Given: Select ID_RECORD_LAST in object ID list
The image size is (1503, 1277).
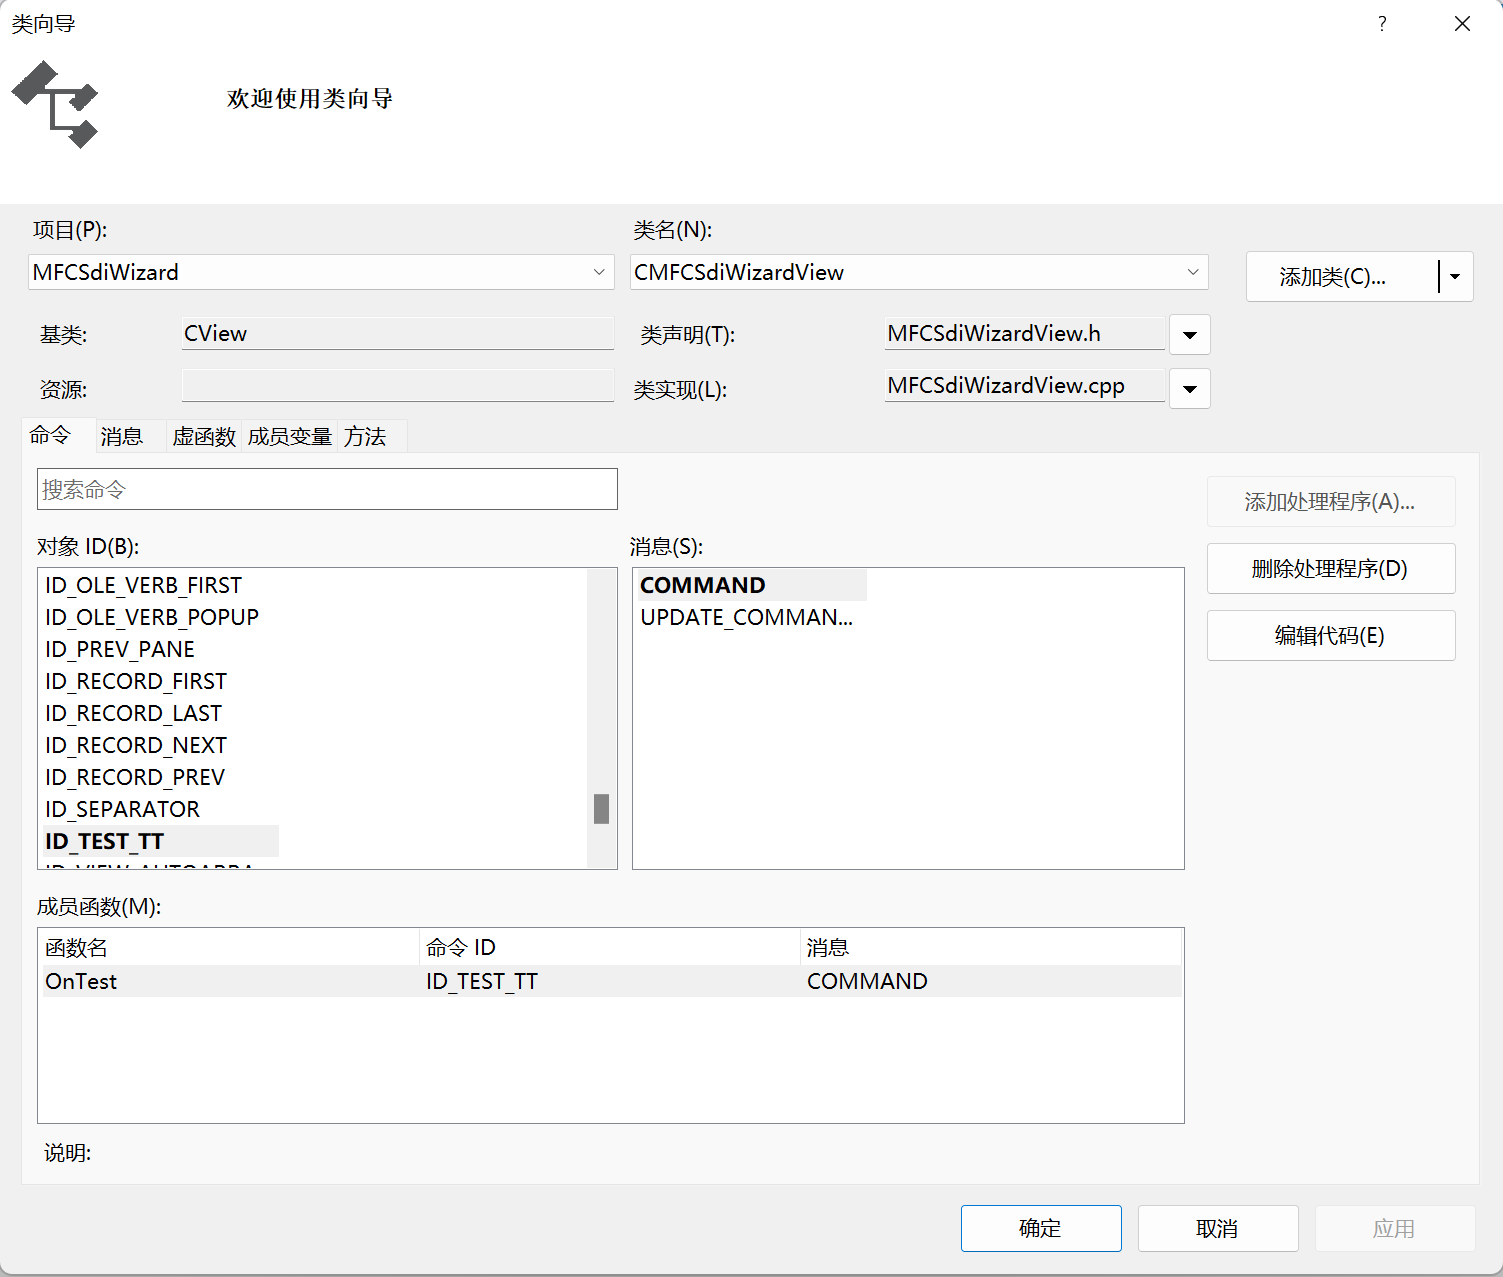Looking at the screenshot, I should (x=133, y=713).
